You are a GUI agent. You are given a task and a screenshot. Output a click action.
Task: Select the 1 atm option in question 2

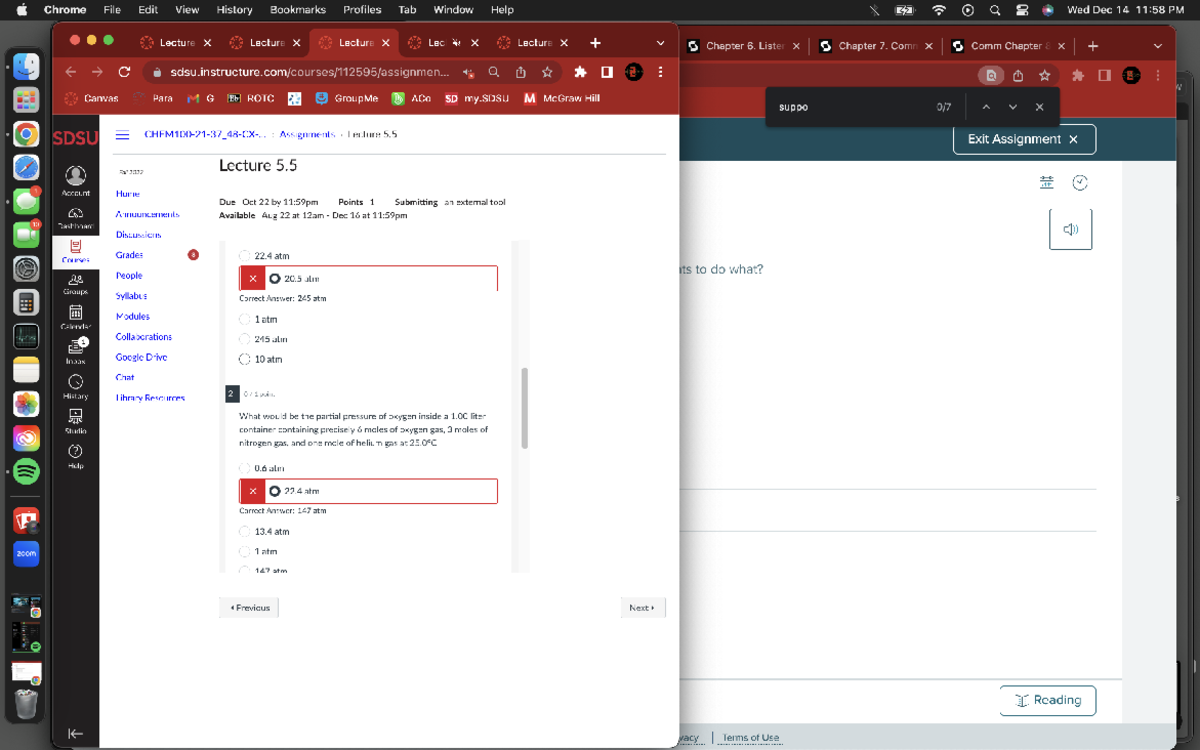(x=245, y=551)
